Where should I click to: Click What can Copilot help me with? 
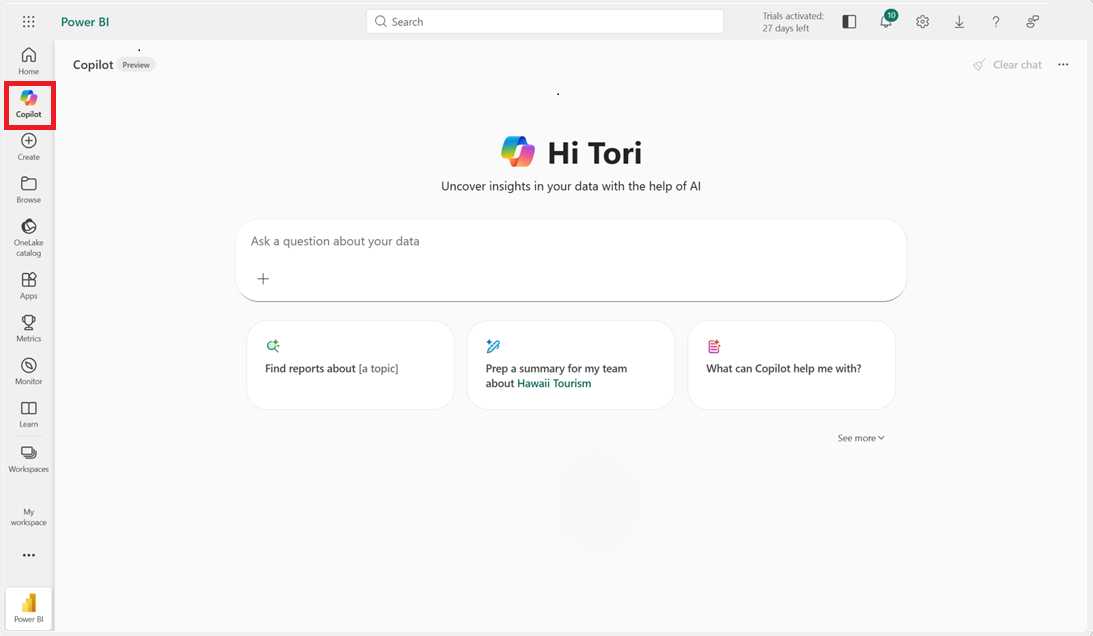coord(790,365)
